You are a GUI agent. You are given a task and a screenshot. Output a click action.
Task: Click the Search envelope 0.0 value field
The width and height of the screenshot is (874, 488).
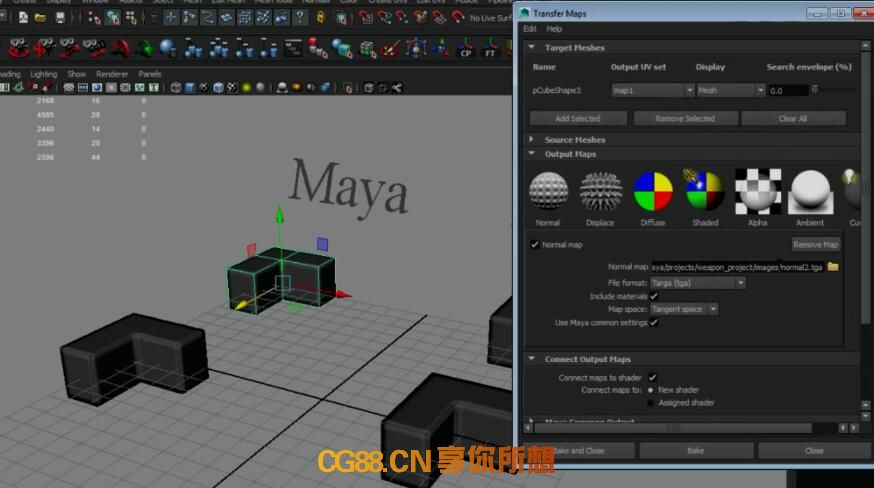788,90
